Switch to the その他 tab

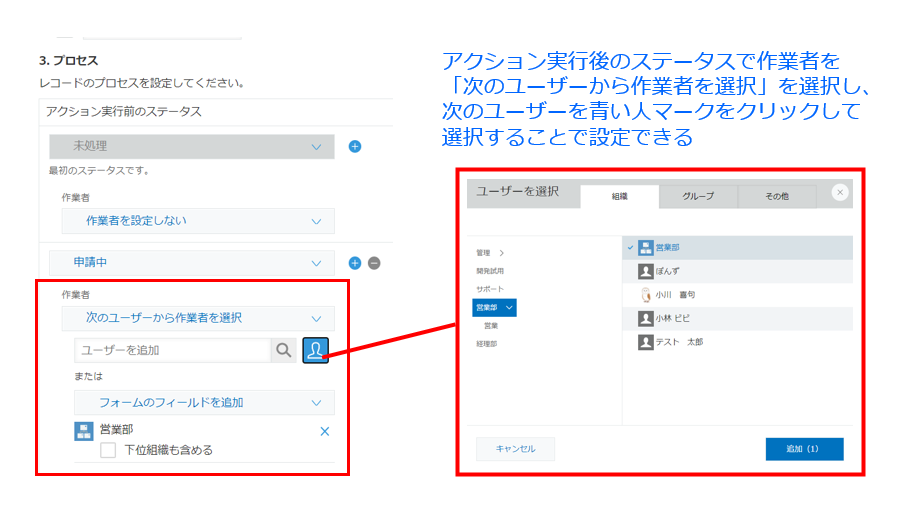777,196
